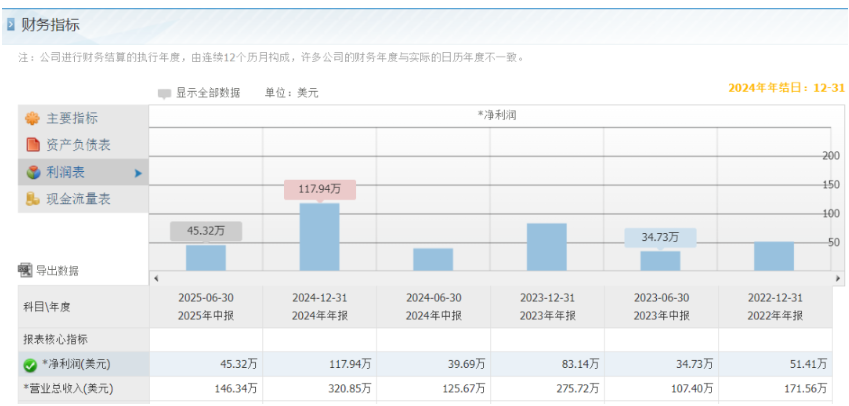Open the 主要指标 tab

tap(83, 119)
